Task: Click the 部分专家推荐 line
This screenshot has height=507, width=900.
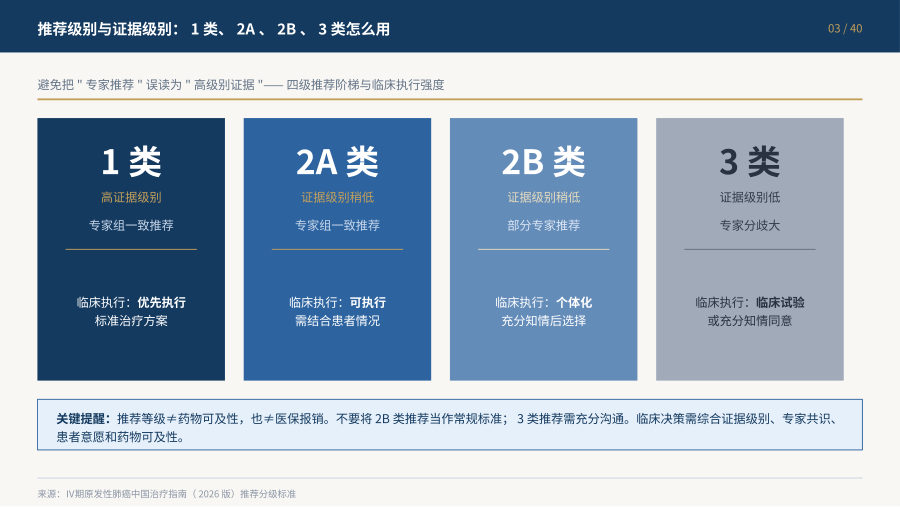Action: tap(543, 225)
